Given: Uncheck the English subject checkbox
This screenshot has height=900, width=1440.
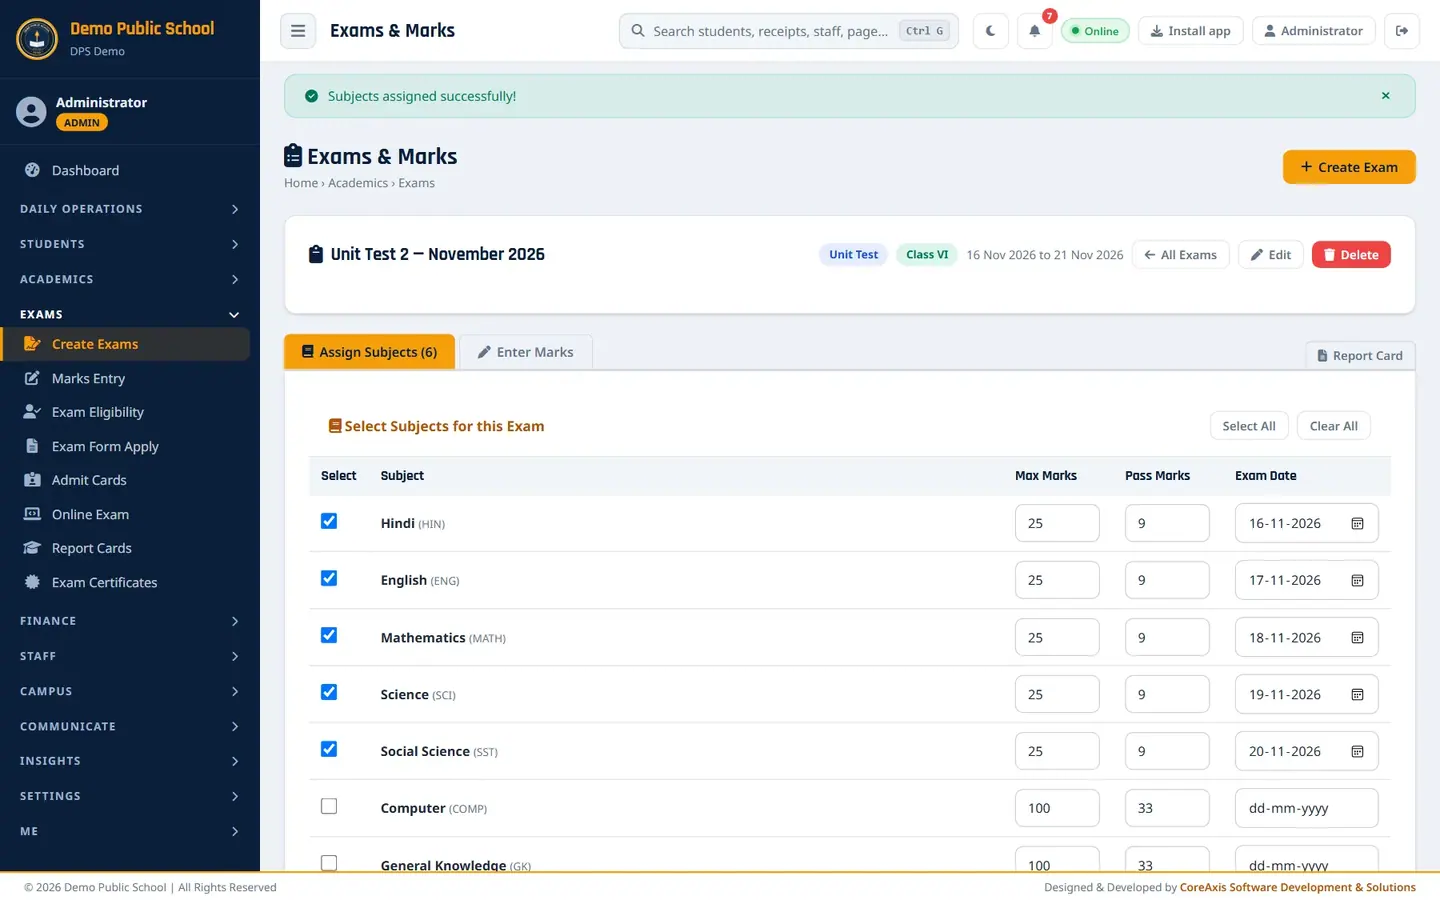Looking at the screenshot, I should click(329, 578).
